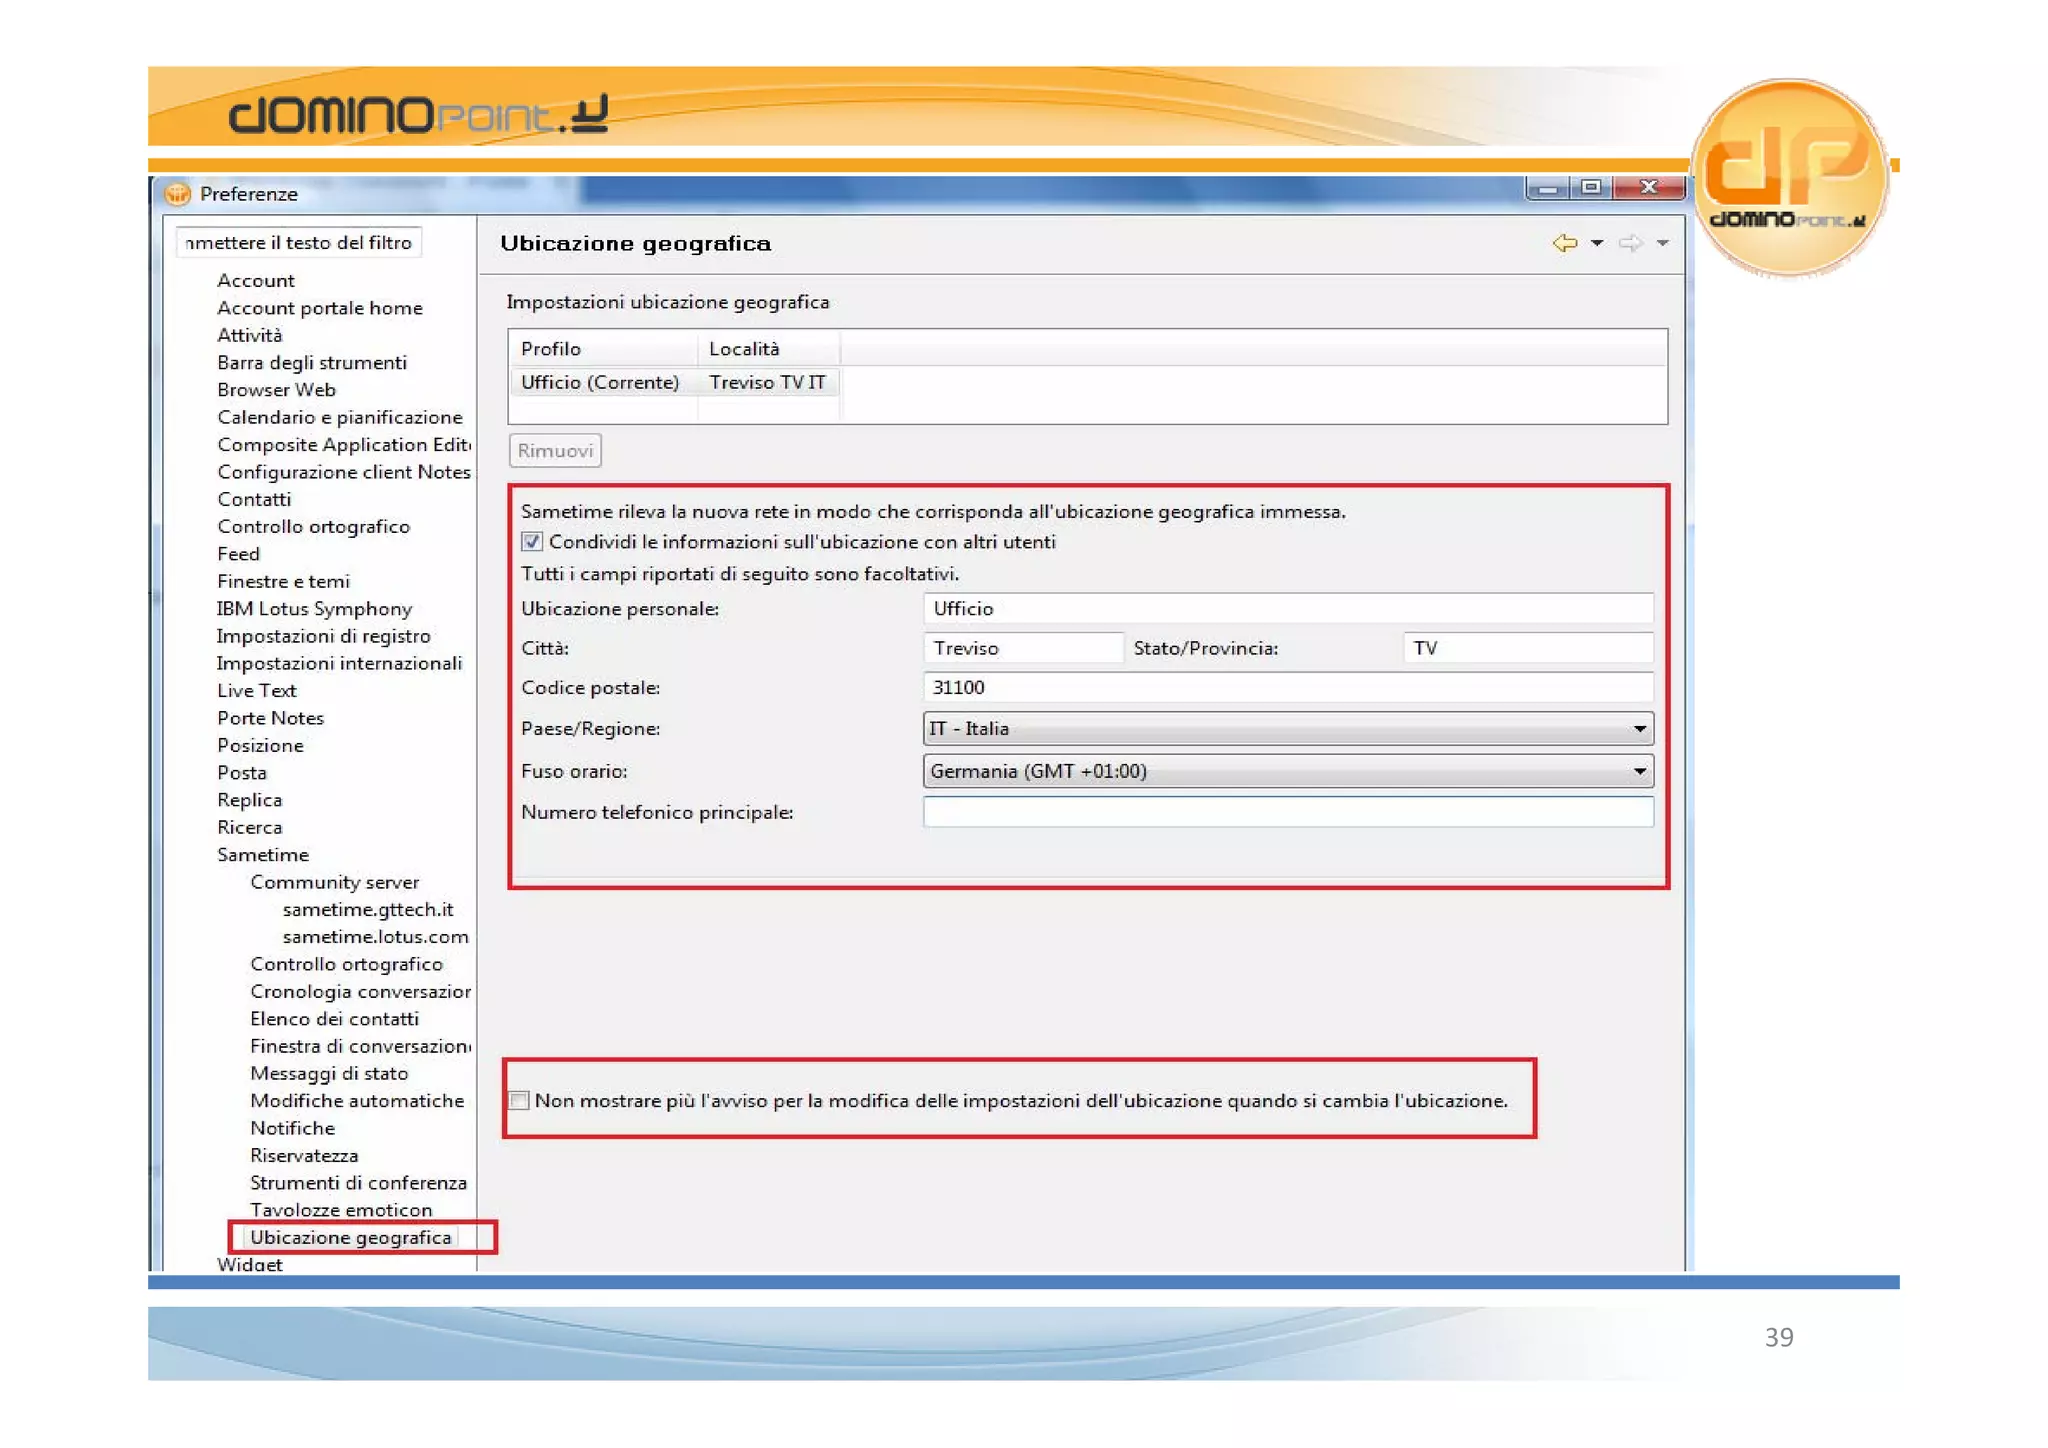Image resolution: width=2048 pixels, height=1448 pixels.
Task: Click the round DominoPoint logo badge
Action: coord(1789,175)
